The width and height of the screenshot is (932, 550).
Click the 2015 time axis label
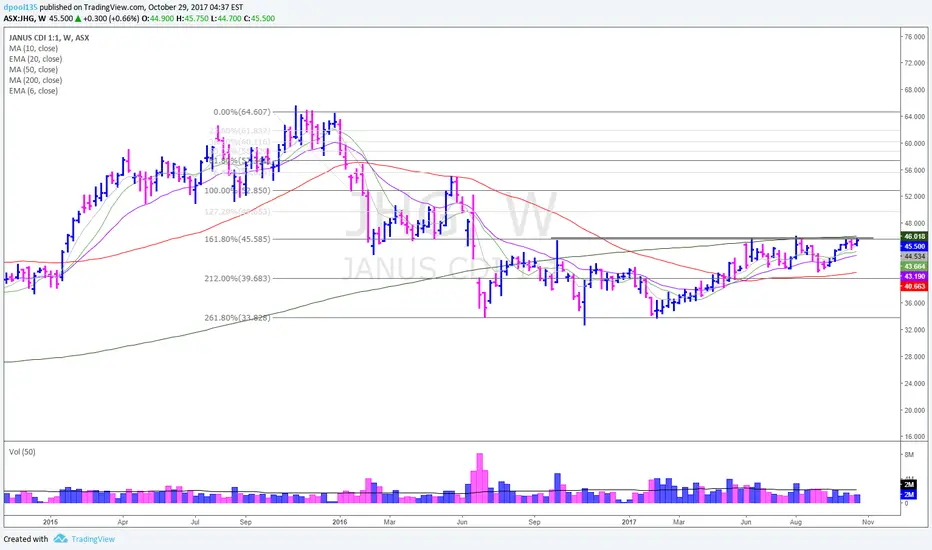pos(50,523)
